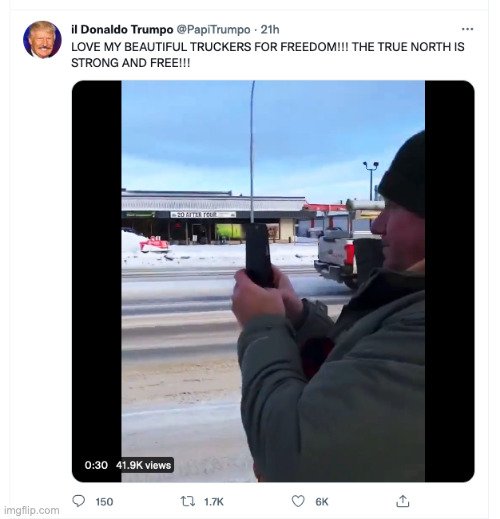Click the retweet arrows icon

click(x=188, y=501)
